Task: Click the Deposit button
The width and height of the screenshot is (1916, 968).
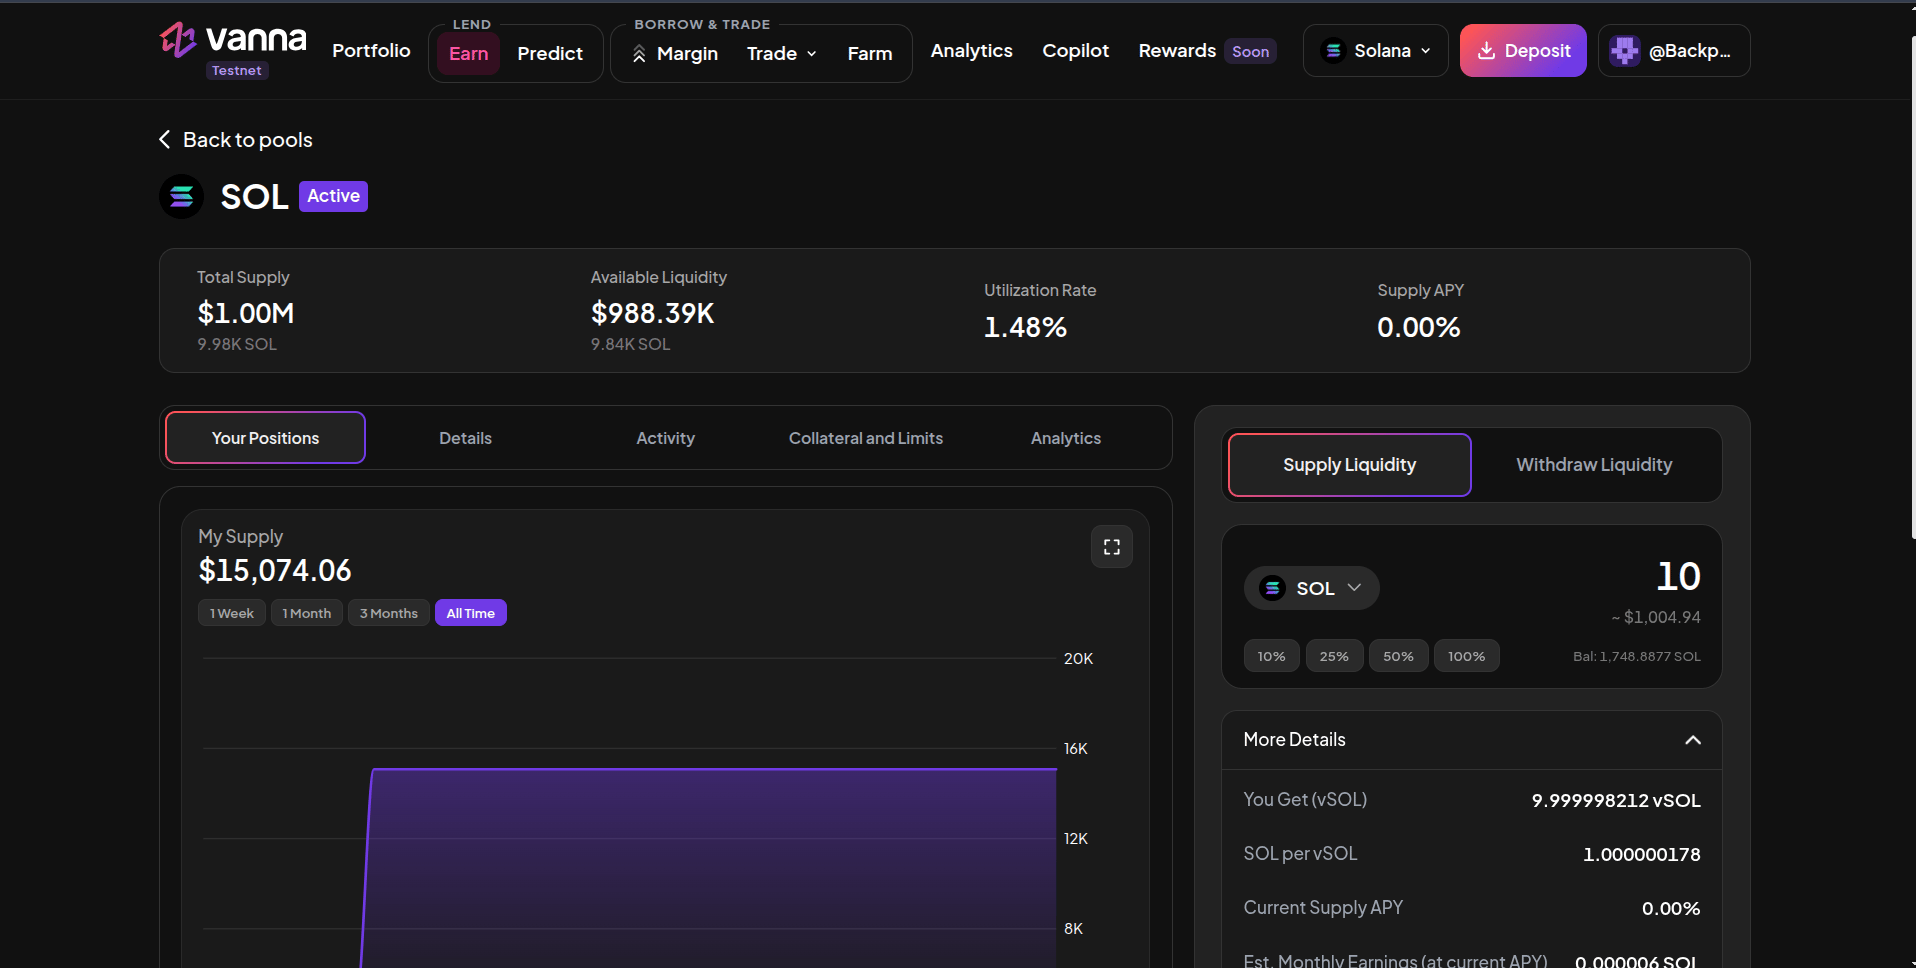Action: point(1523,51)
